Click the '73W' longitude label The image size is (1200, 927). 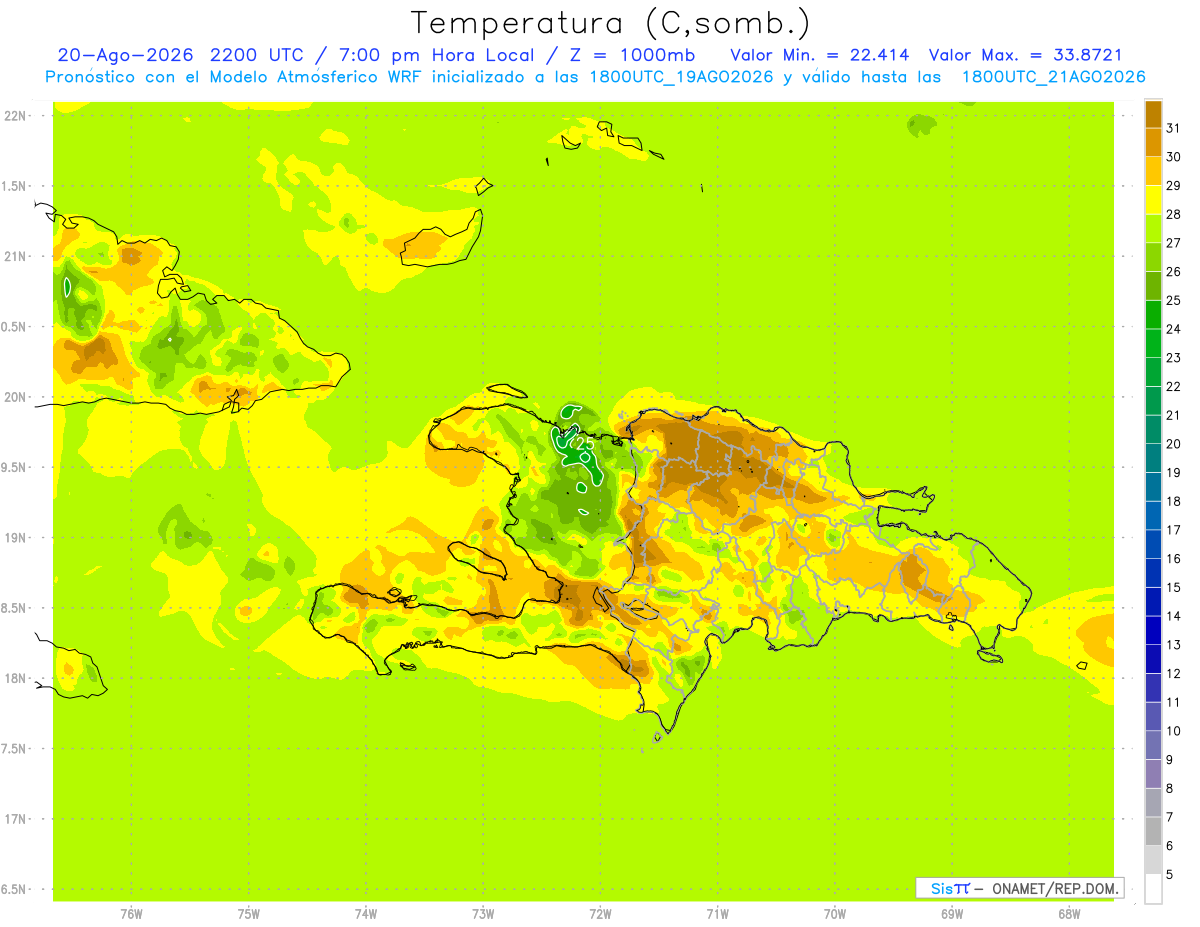[x=483, y=913]
